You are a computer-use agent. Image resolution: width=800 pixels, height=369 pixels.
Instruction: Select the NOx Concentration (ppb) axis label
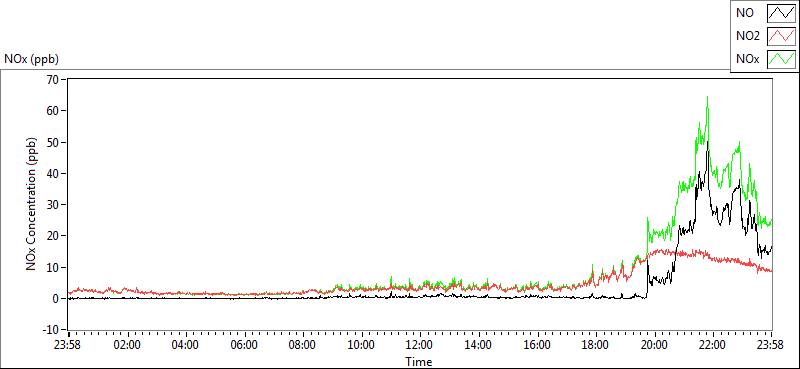coord(32,203)
